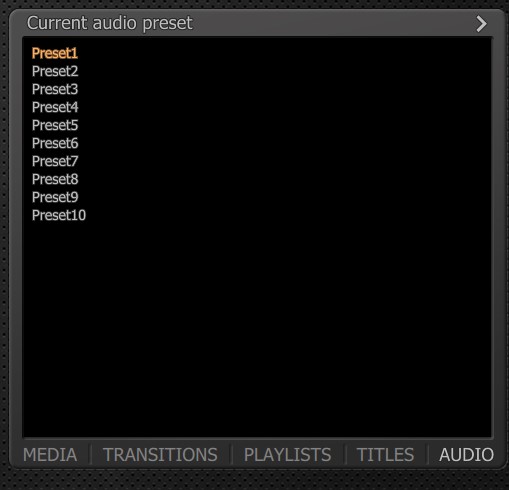Image resolution: width=509 pixels, height=490 pixels.
Task: Open the TITLES tab
Action: click(x=385, y=455)
